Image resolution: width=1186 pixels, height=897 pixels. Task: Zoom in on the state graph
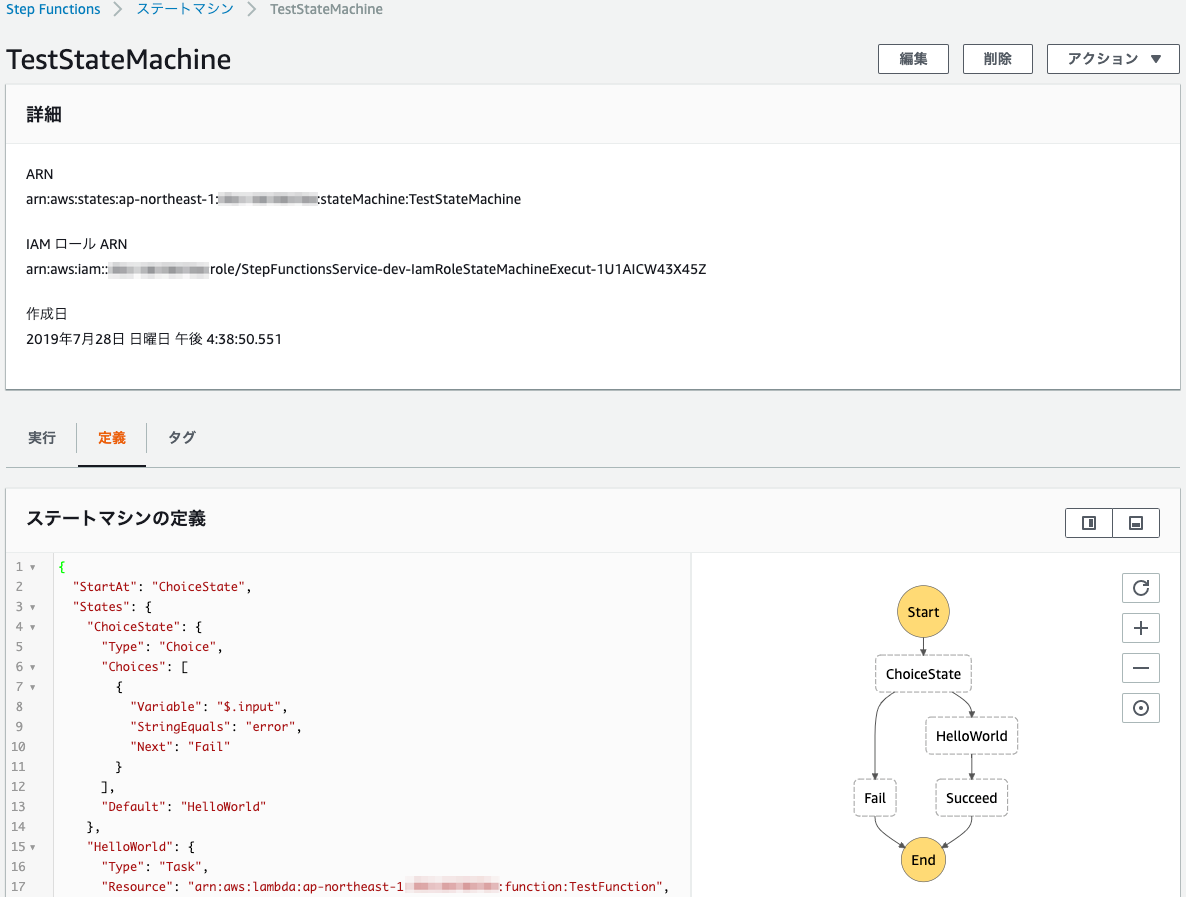[1140, 628]
